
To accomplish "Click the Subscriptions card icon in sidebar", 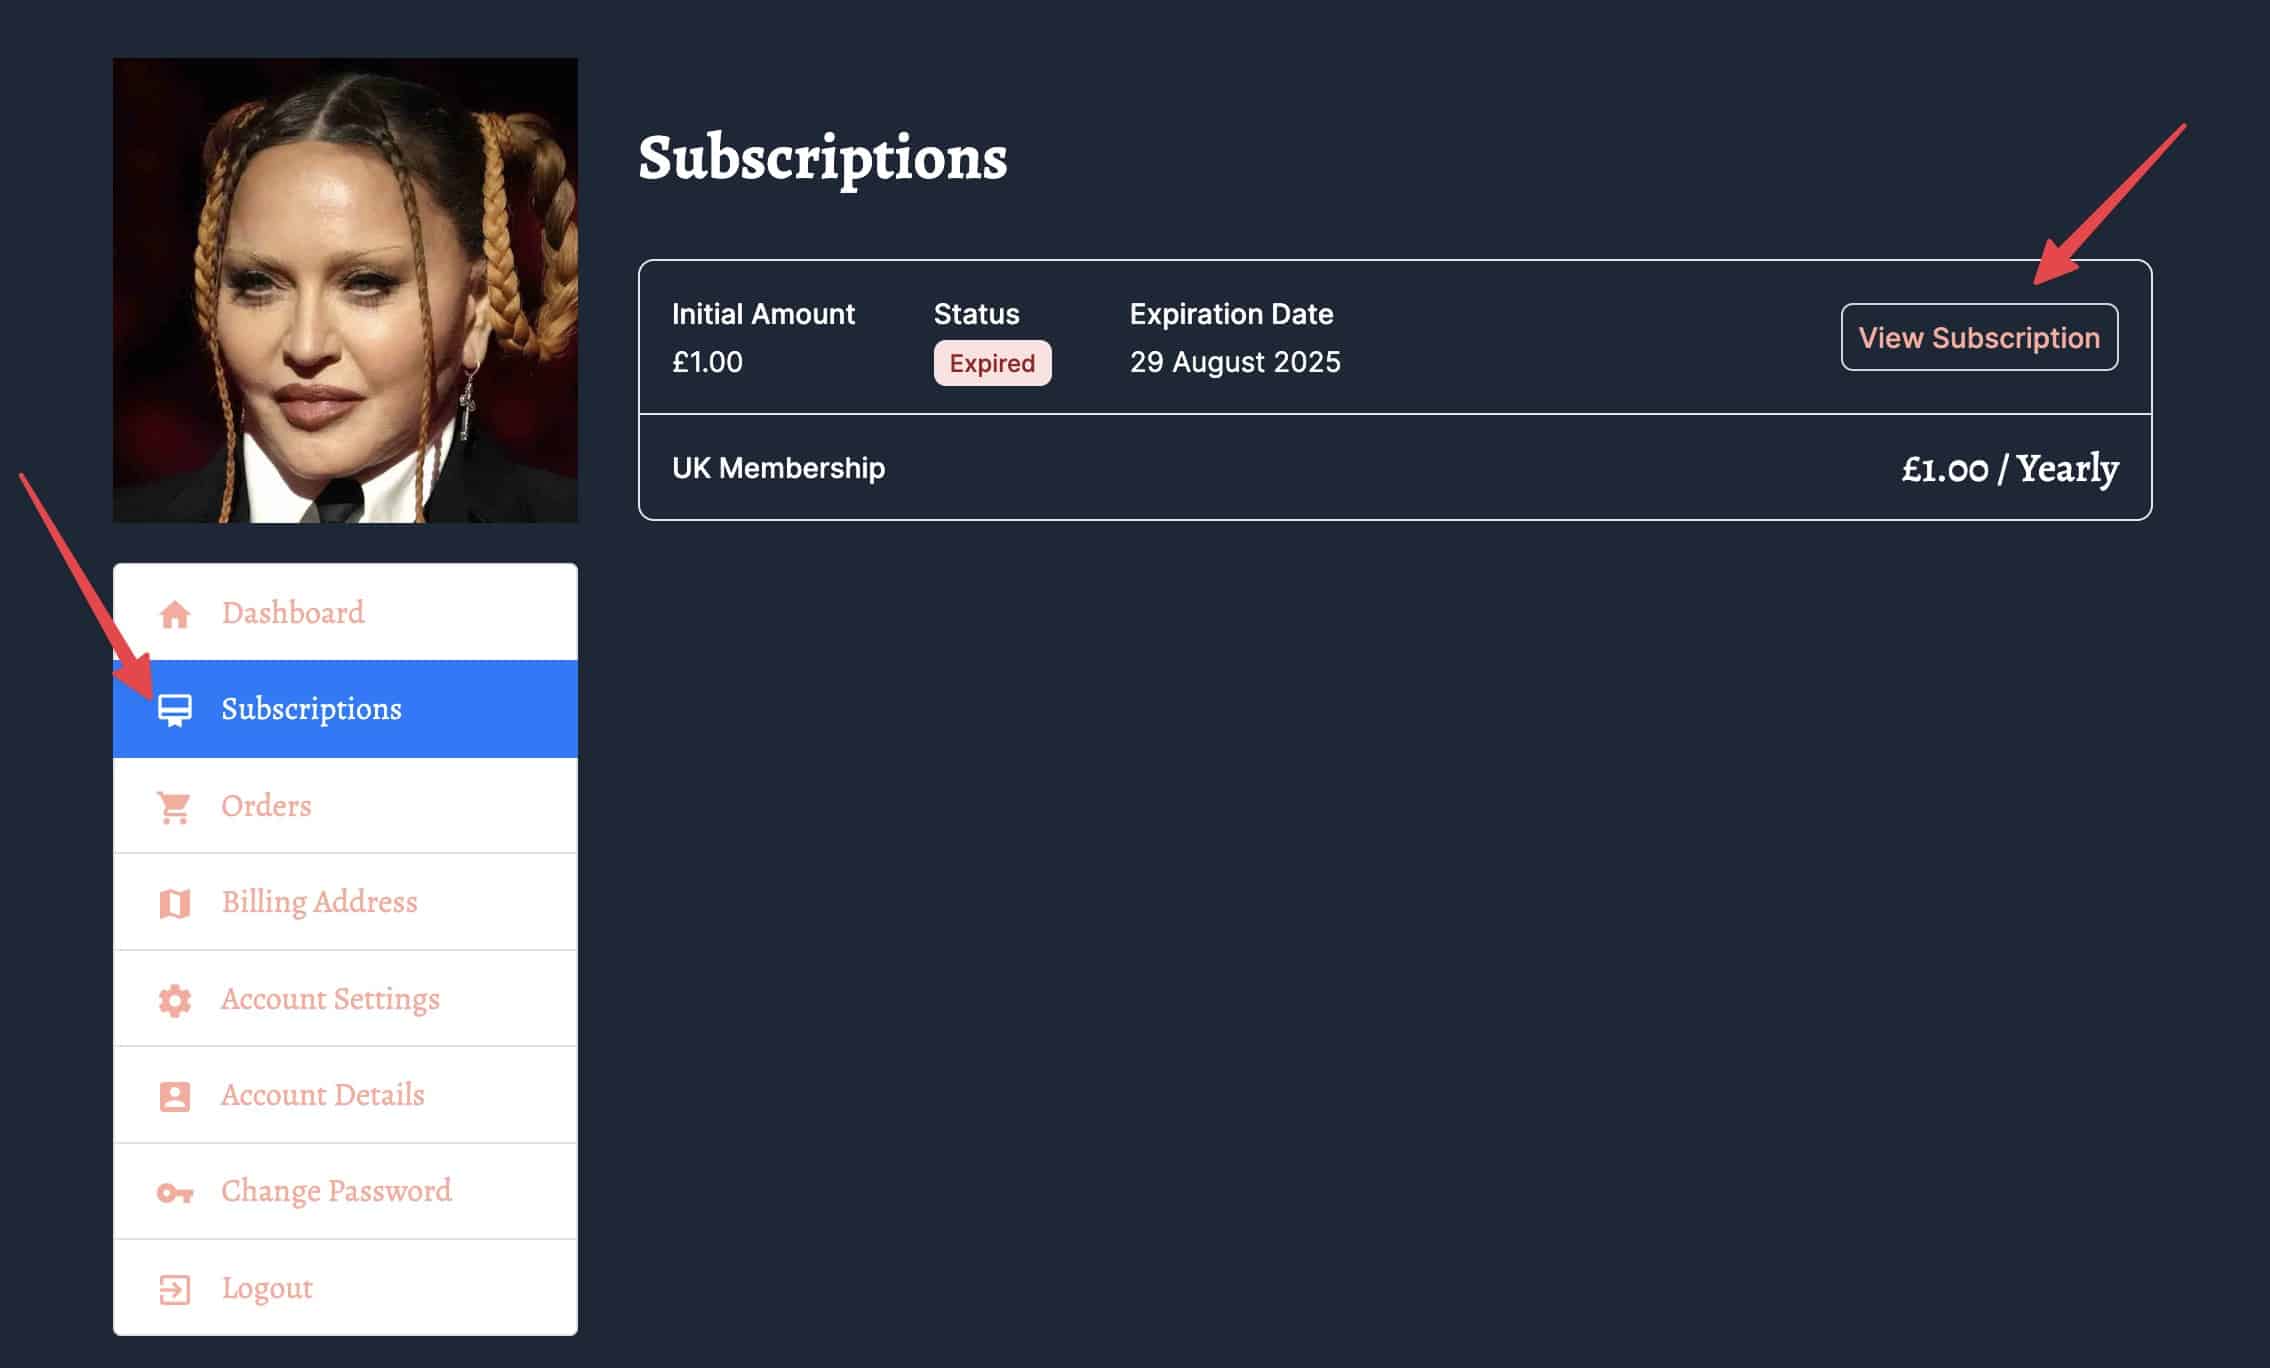I will pos(175,710).
